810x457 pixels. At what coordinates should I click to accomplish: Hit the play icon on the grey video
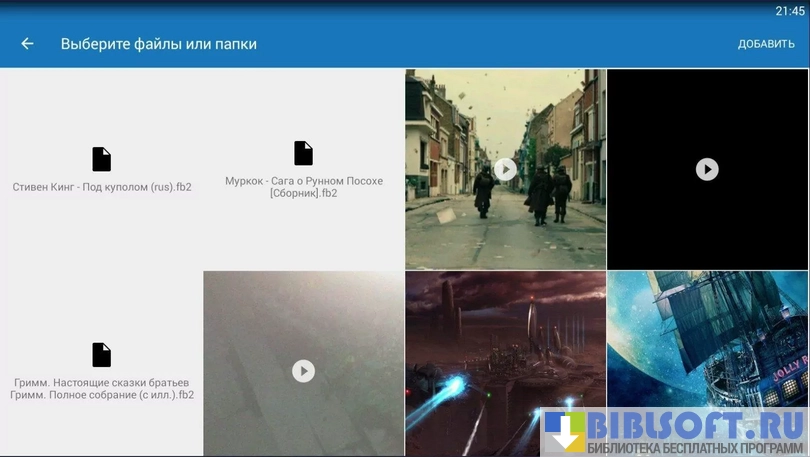click(x=303, y=371)
